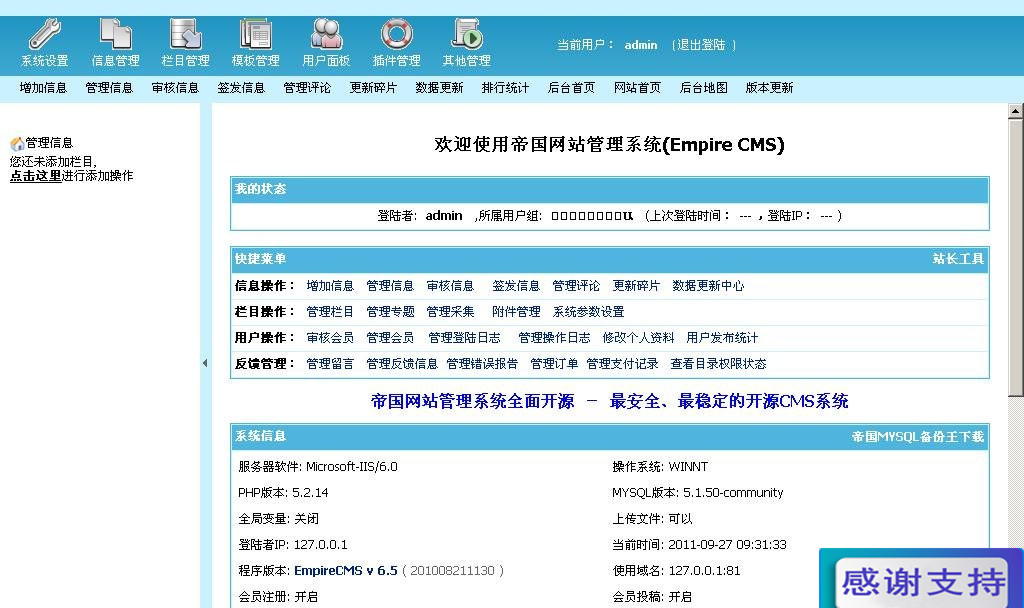Open 系统参数设置 link
The height and width of the screenshot is (608, 1024).
(x=588, y=312)
